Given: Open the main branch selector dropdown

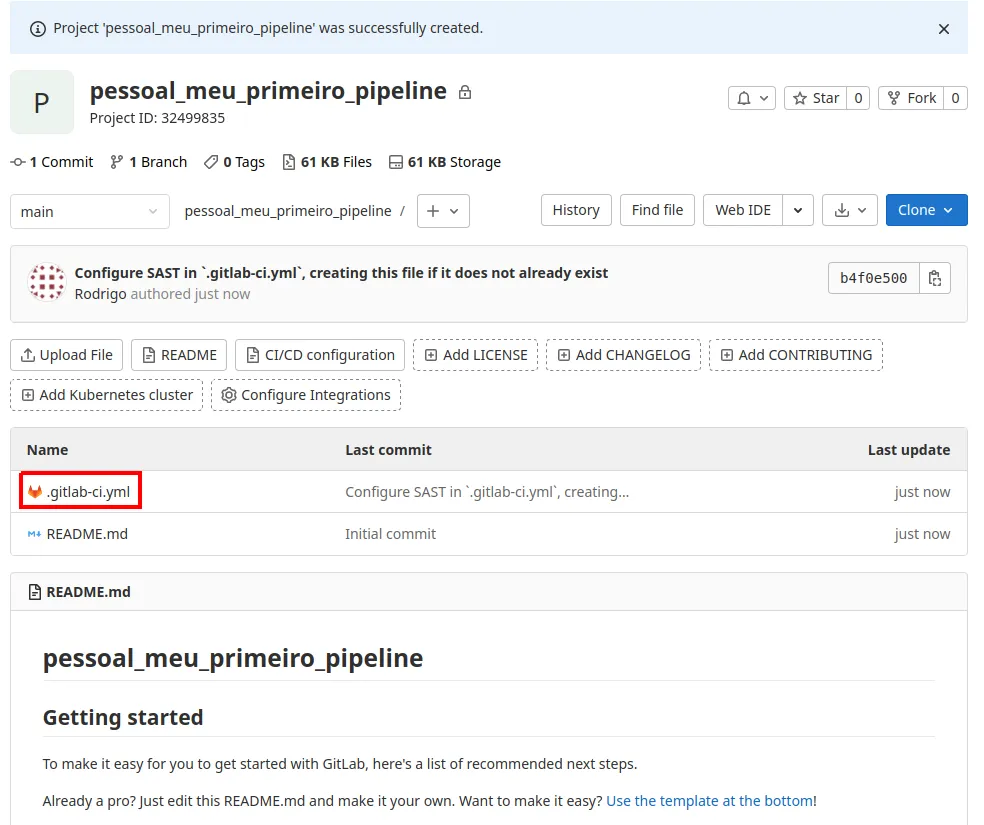Looking at the screenshot, I should 90,211.
